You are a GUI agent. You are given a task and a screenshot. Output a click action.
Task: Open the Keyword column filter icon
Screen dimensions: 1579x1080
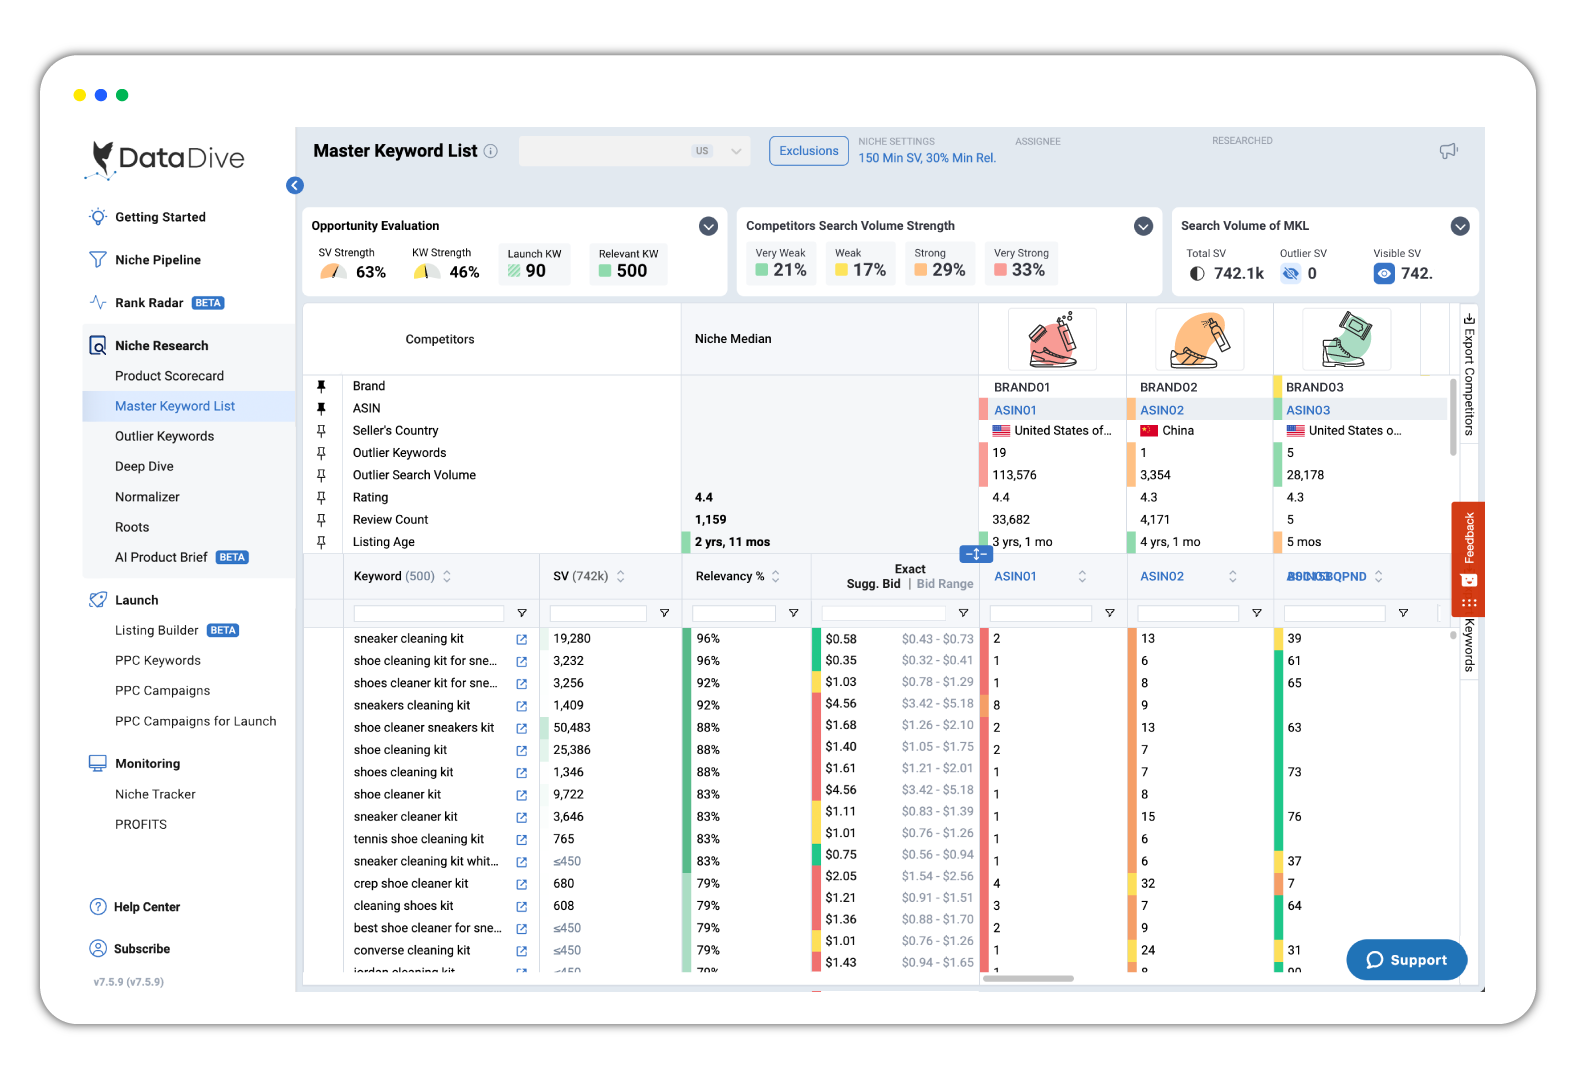point(521,613)
